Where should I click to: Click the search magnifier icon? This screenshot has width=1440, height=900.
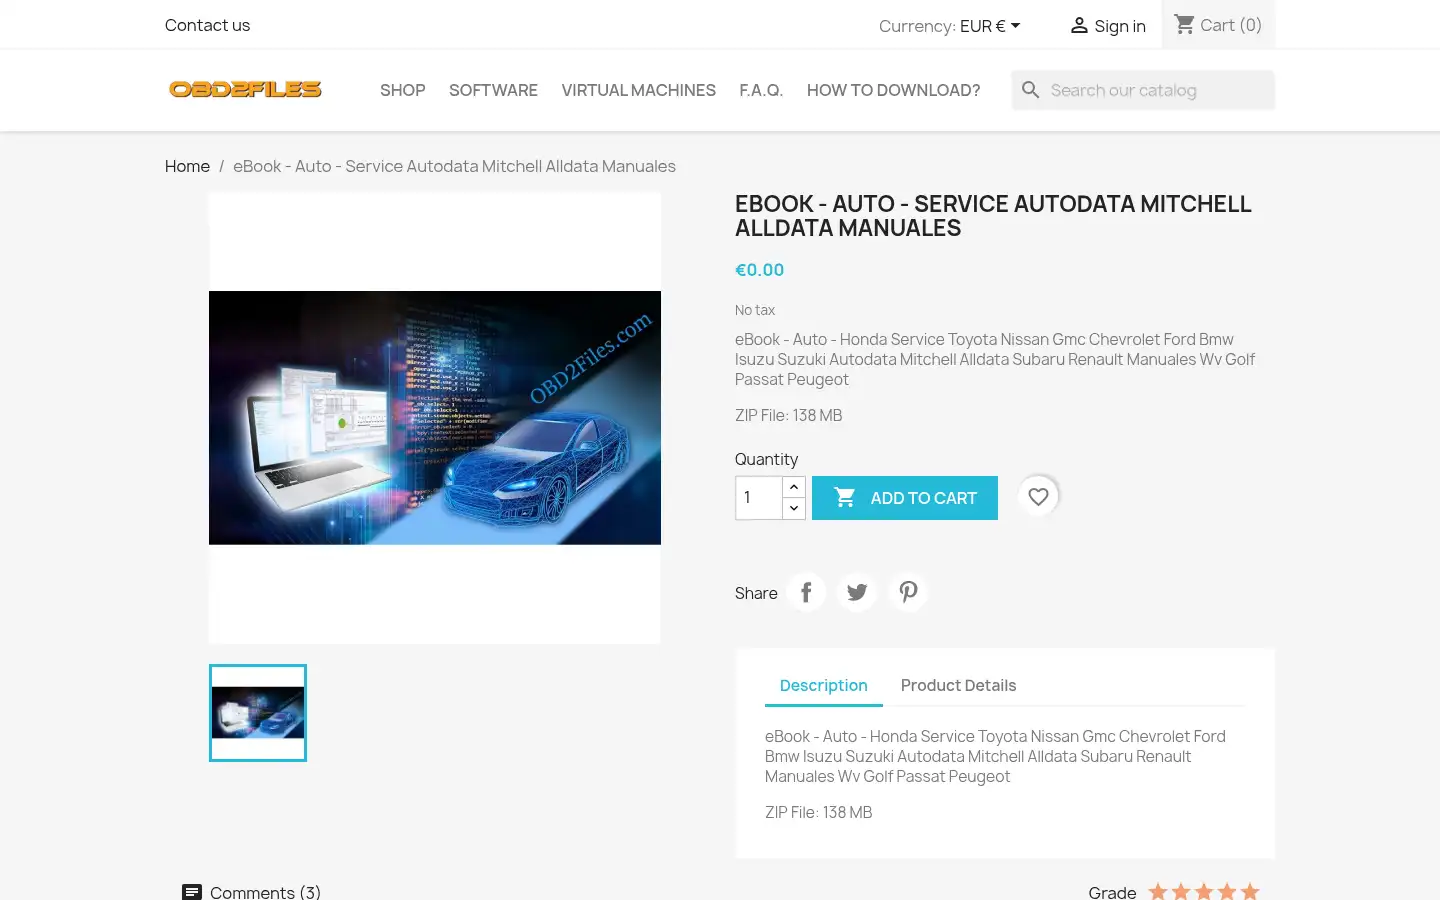(1031, 90)
